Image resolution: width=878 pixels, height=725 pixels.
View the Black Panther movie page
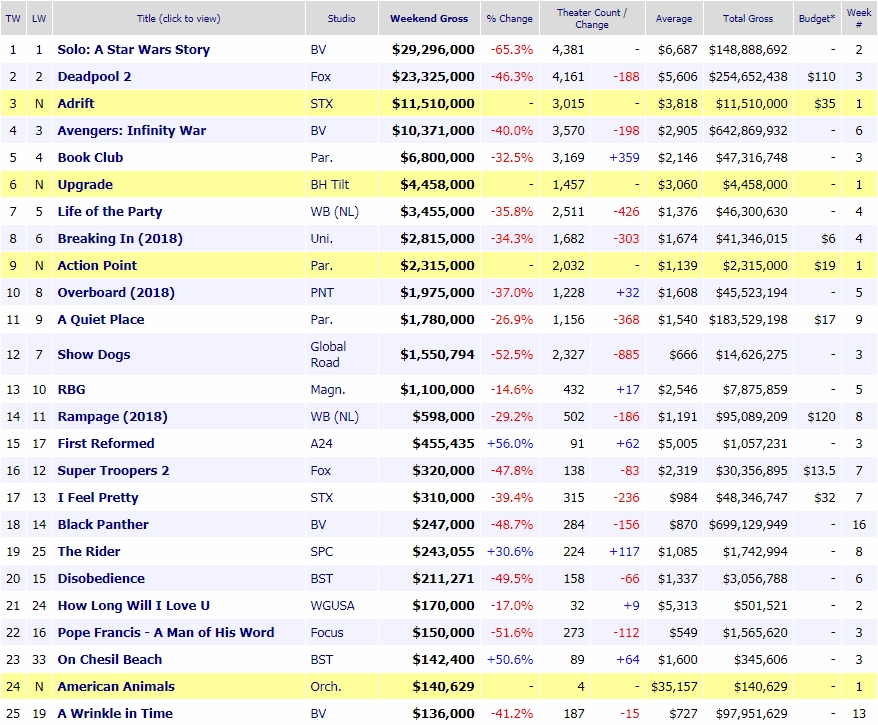103,525
